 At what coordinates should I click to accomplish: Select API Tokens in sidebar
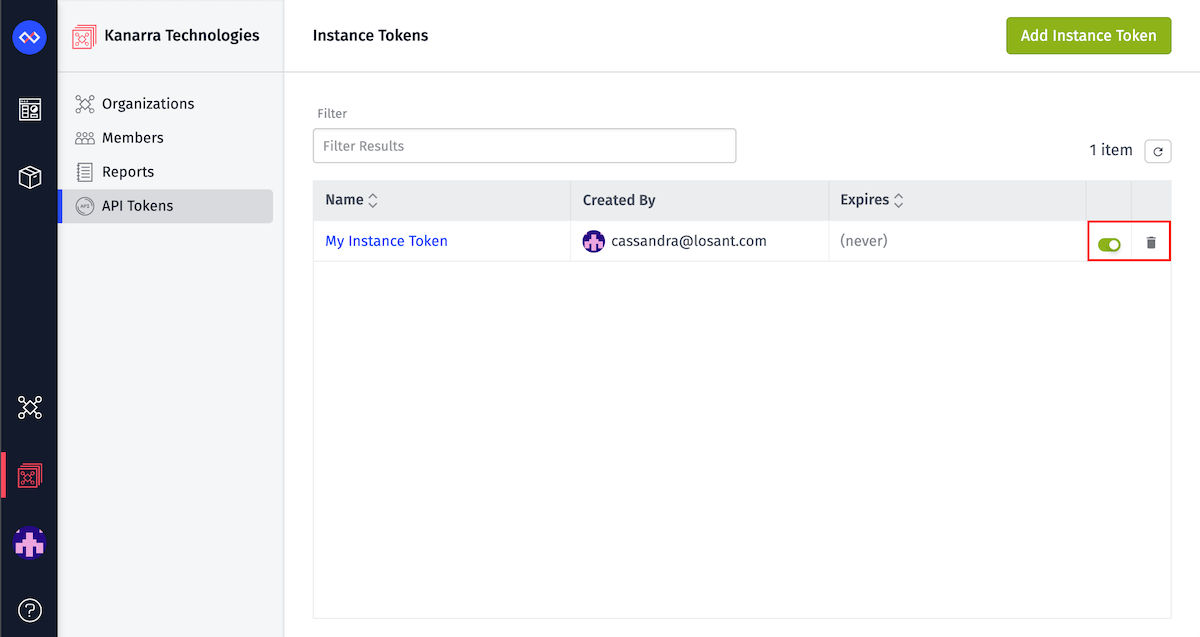click(x=165, y=206)
